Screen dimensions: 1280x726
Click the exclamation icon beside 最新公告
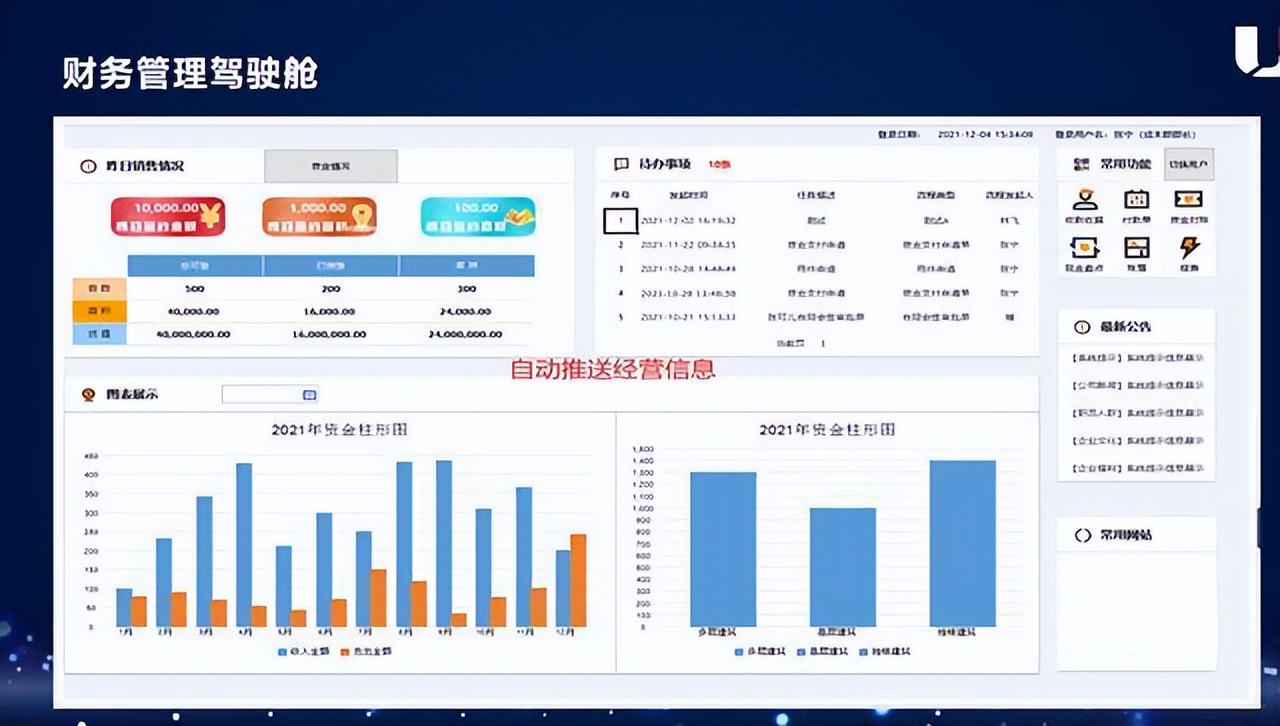(1081, 326)
